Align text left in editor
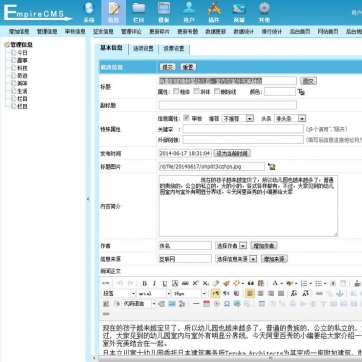Screen dimensions: 362x362 [250, 293]
